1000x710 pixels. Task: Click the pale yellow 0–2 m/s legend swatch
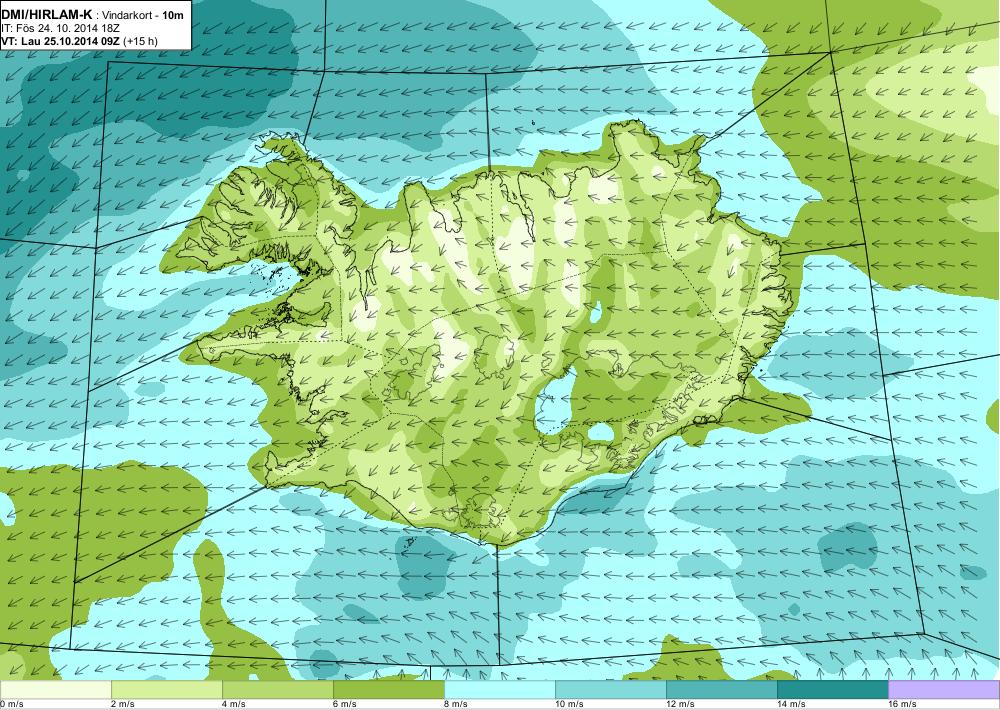(x=55, y=690)
